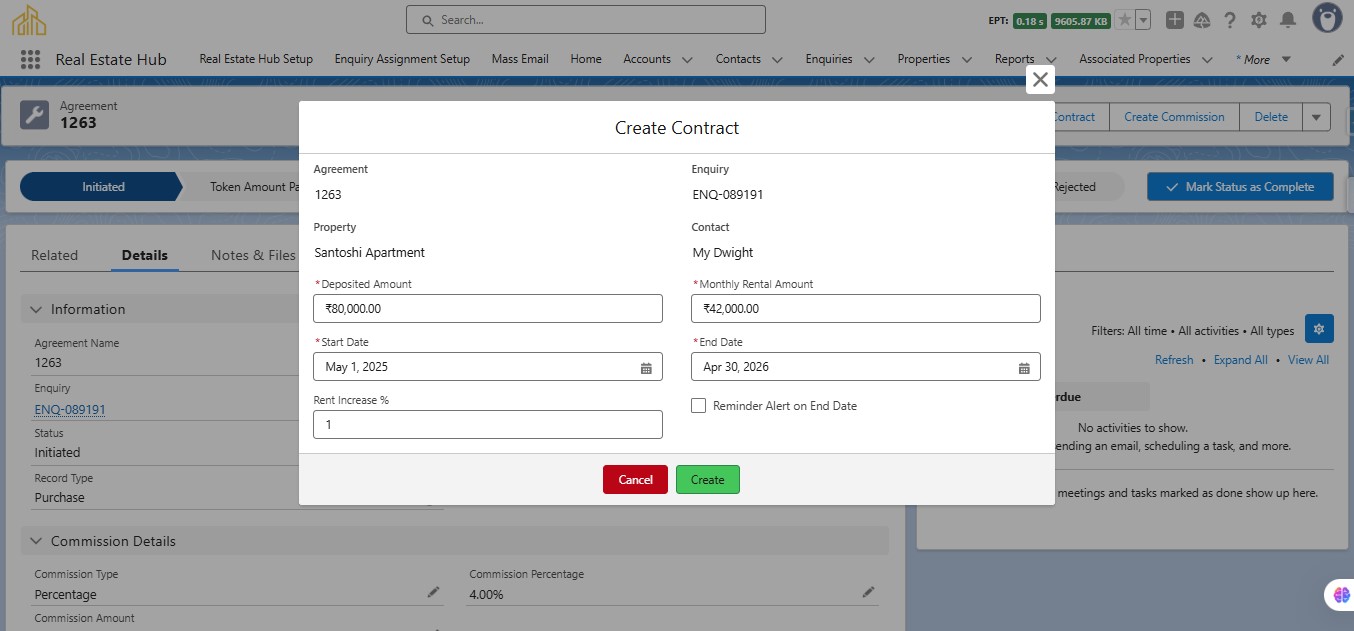This screenshot has width=1354, height=631.
Task: Click the user avatar profile icon
Action: pos(1327,19)
